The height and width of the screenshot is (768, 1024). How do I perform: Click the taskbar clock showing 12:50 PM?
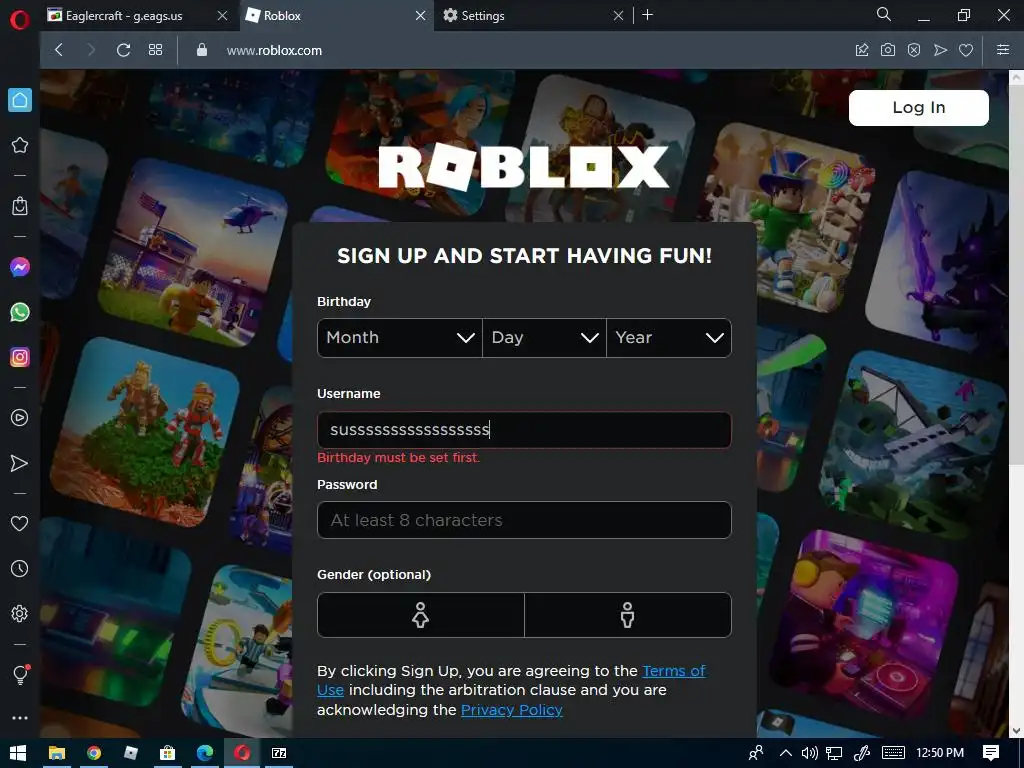(940, 753)
